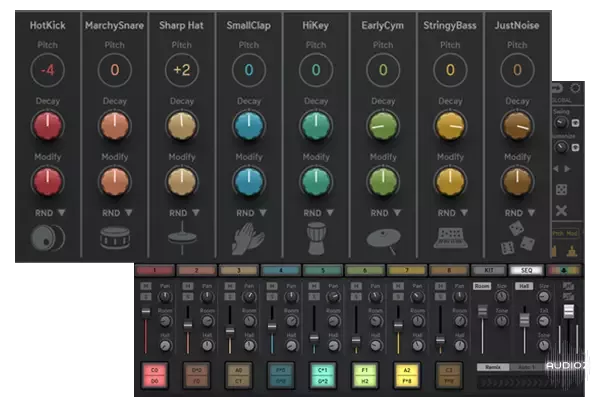Mute mixer channel 1
600x400 pixels.
146,286
